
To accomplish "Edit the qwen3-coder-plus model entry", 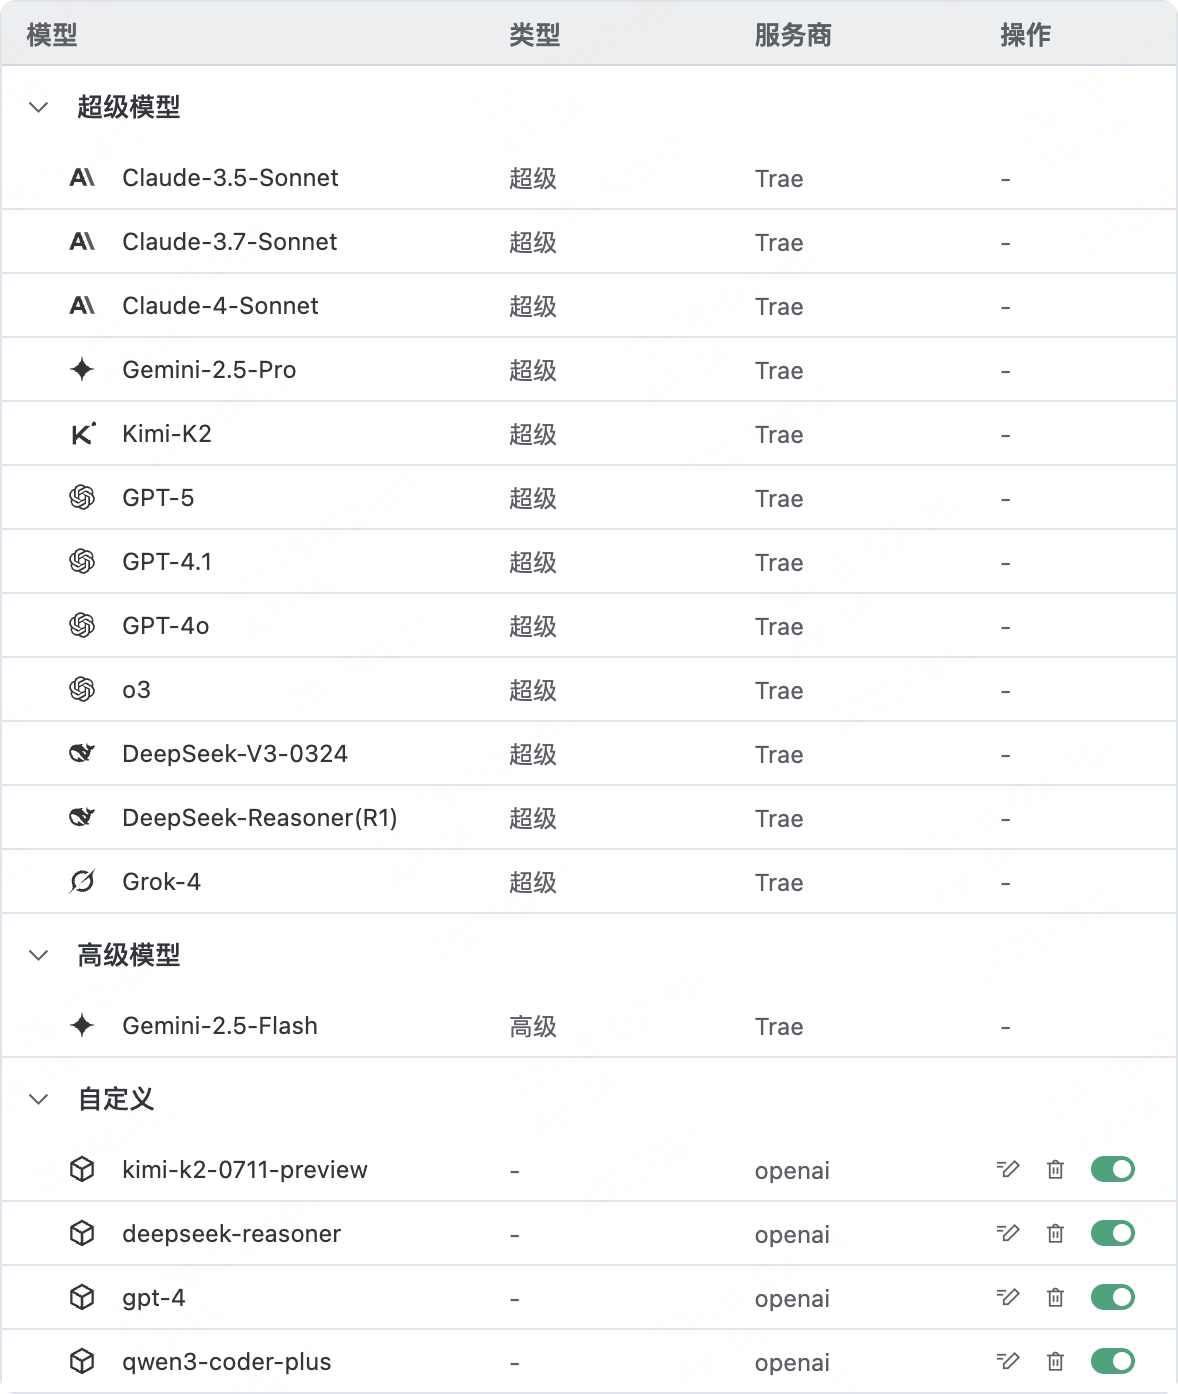I will point(1008,1361).
